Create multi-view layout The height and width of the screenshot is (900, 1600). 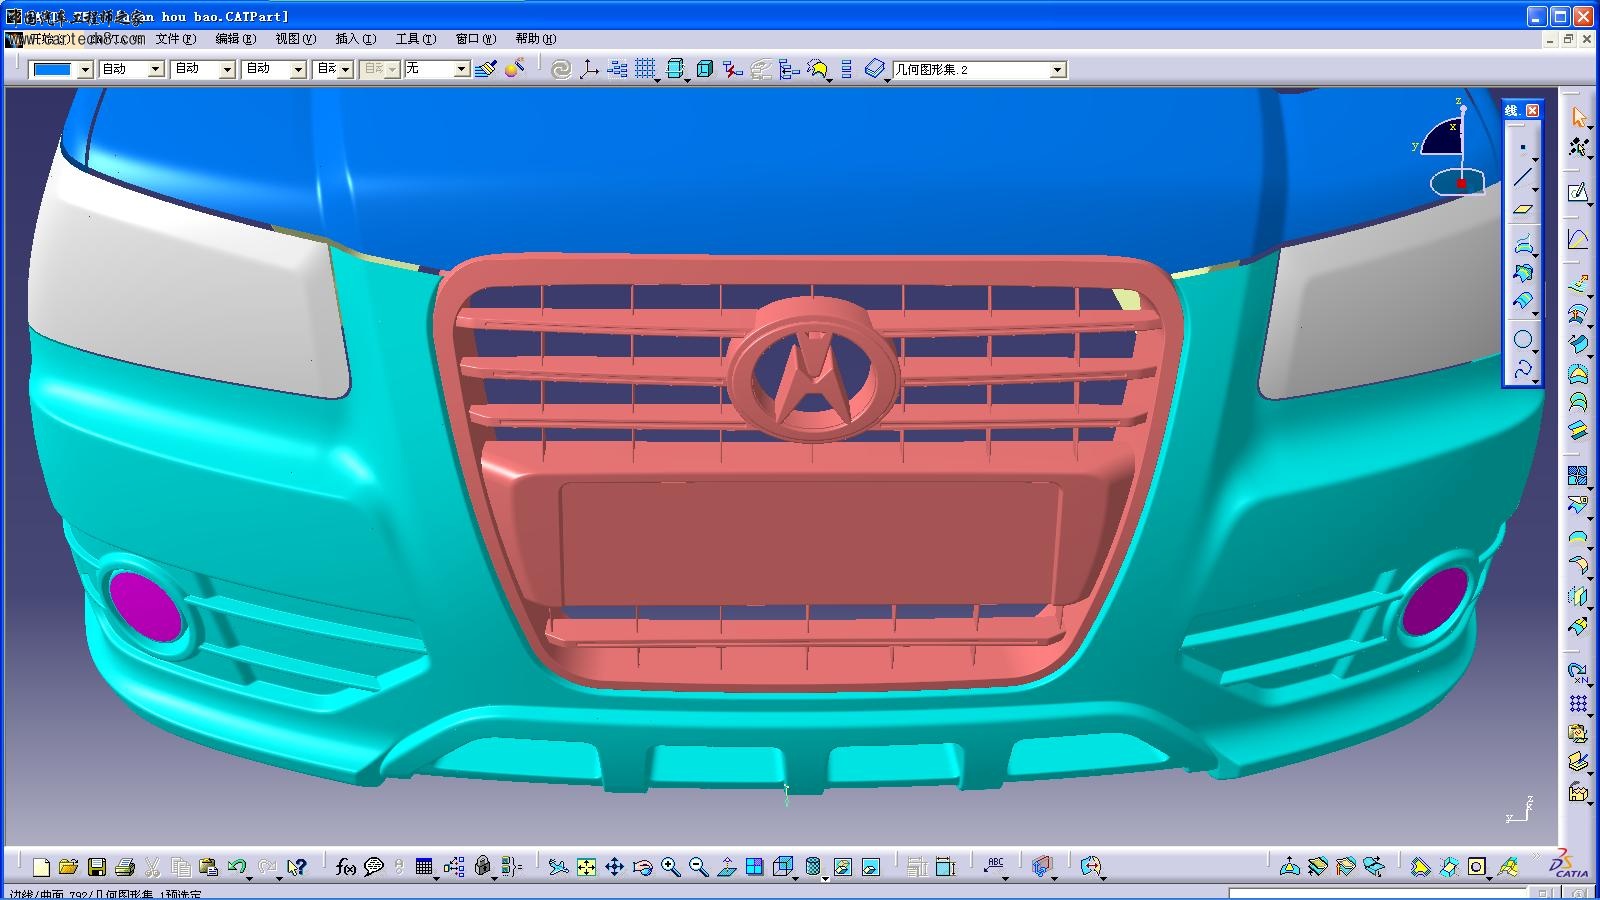coord(755,867)
